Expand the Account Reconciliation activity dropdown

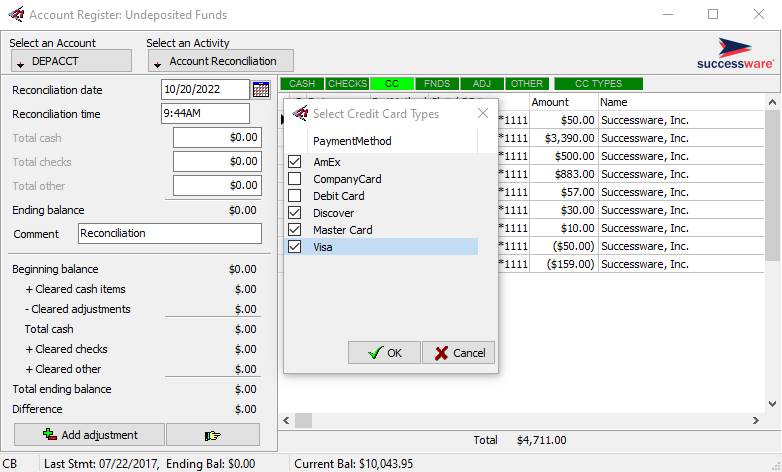[220, 61]
